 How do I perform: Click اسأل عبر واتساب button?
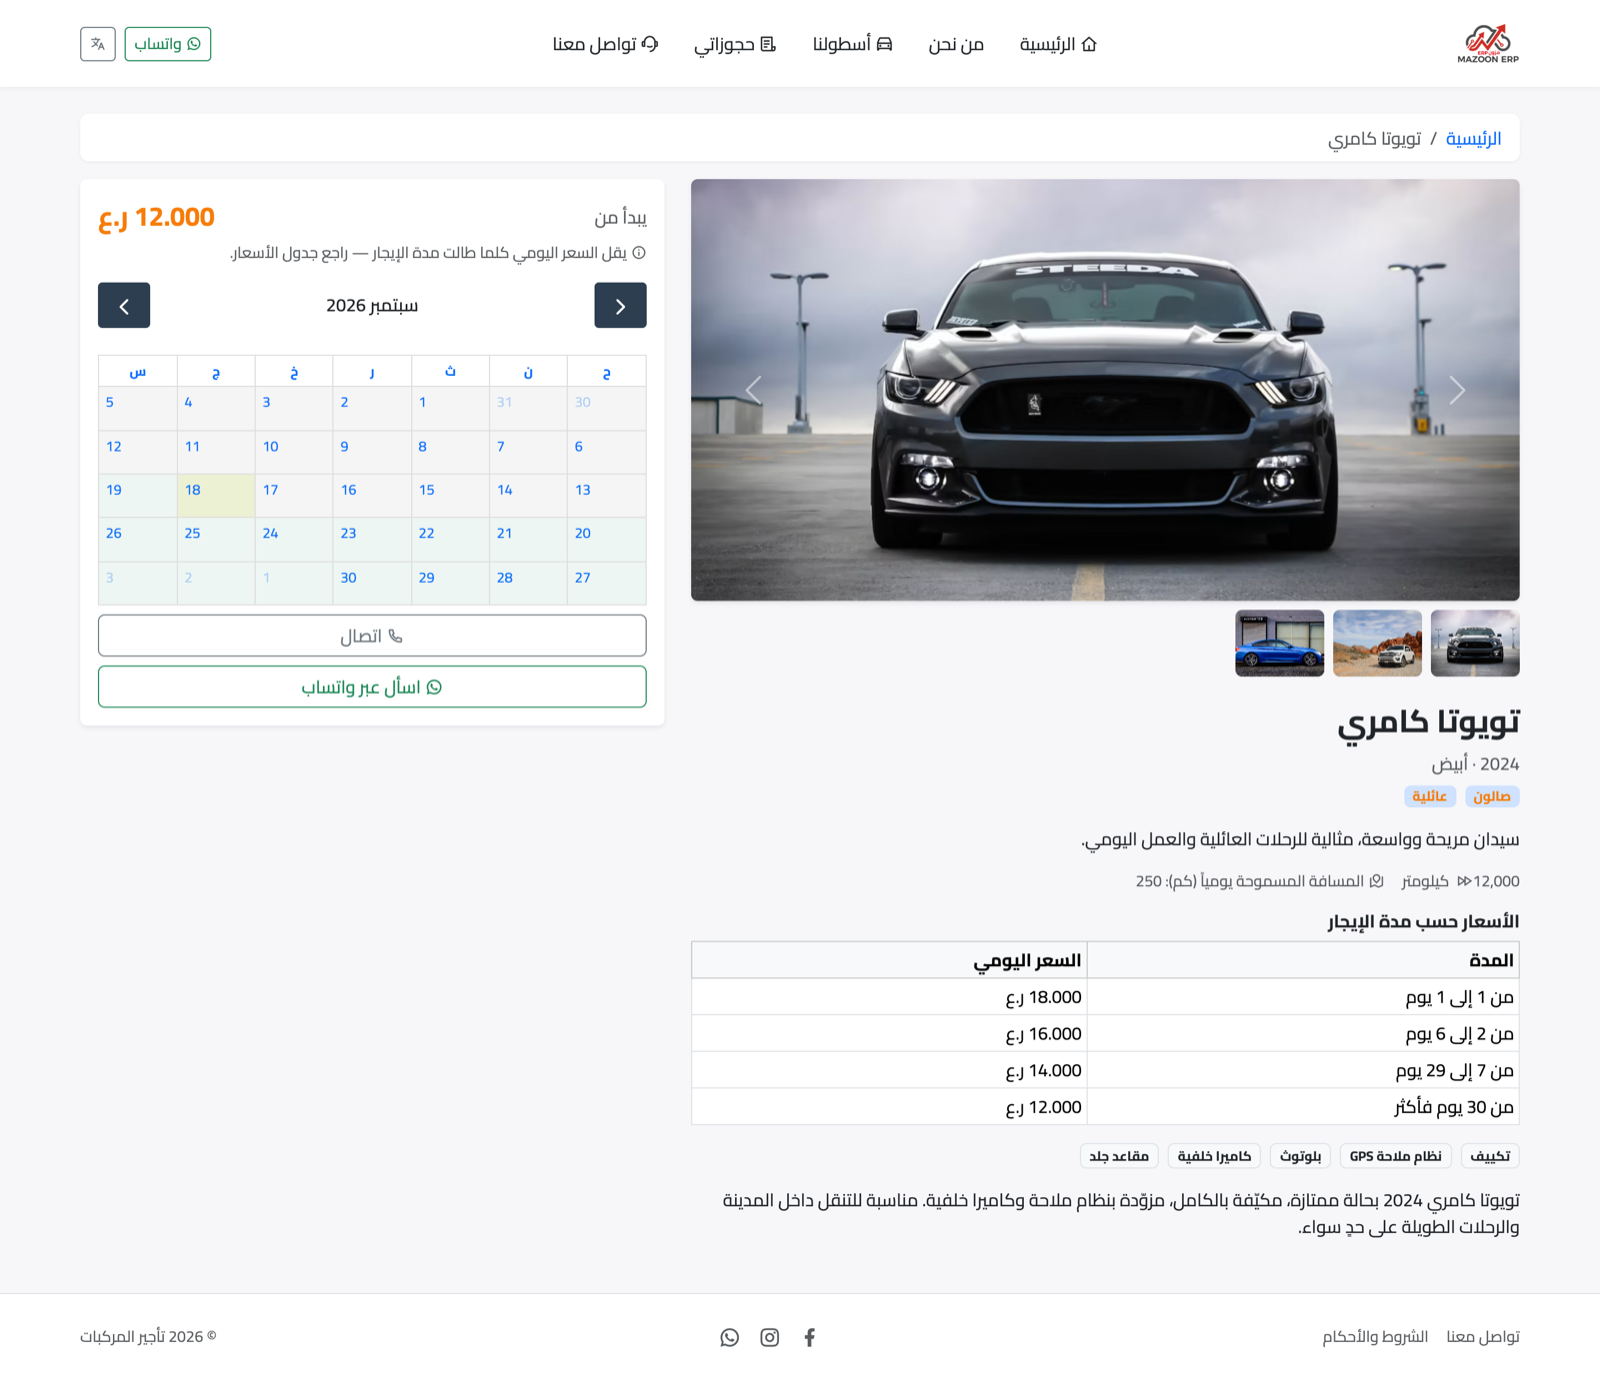pos(372,687)
